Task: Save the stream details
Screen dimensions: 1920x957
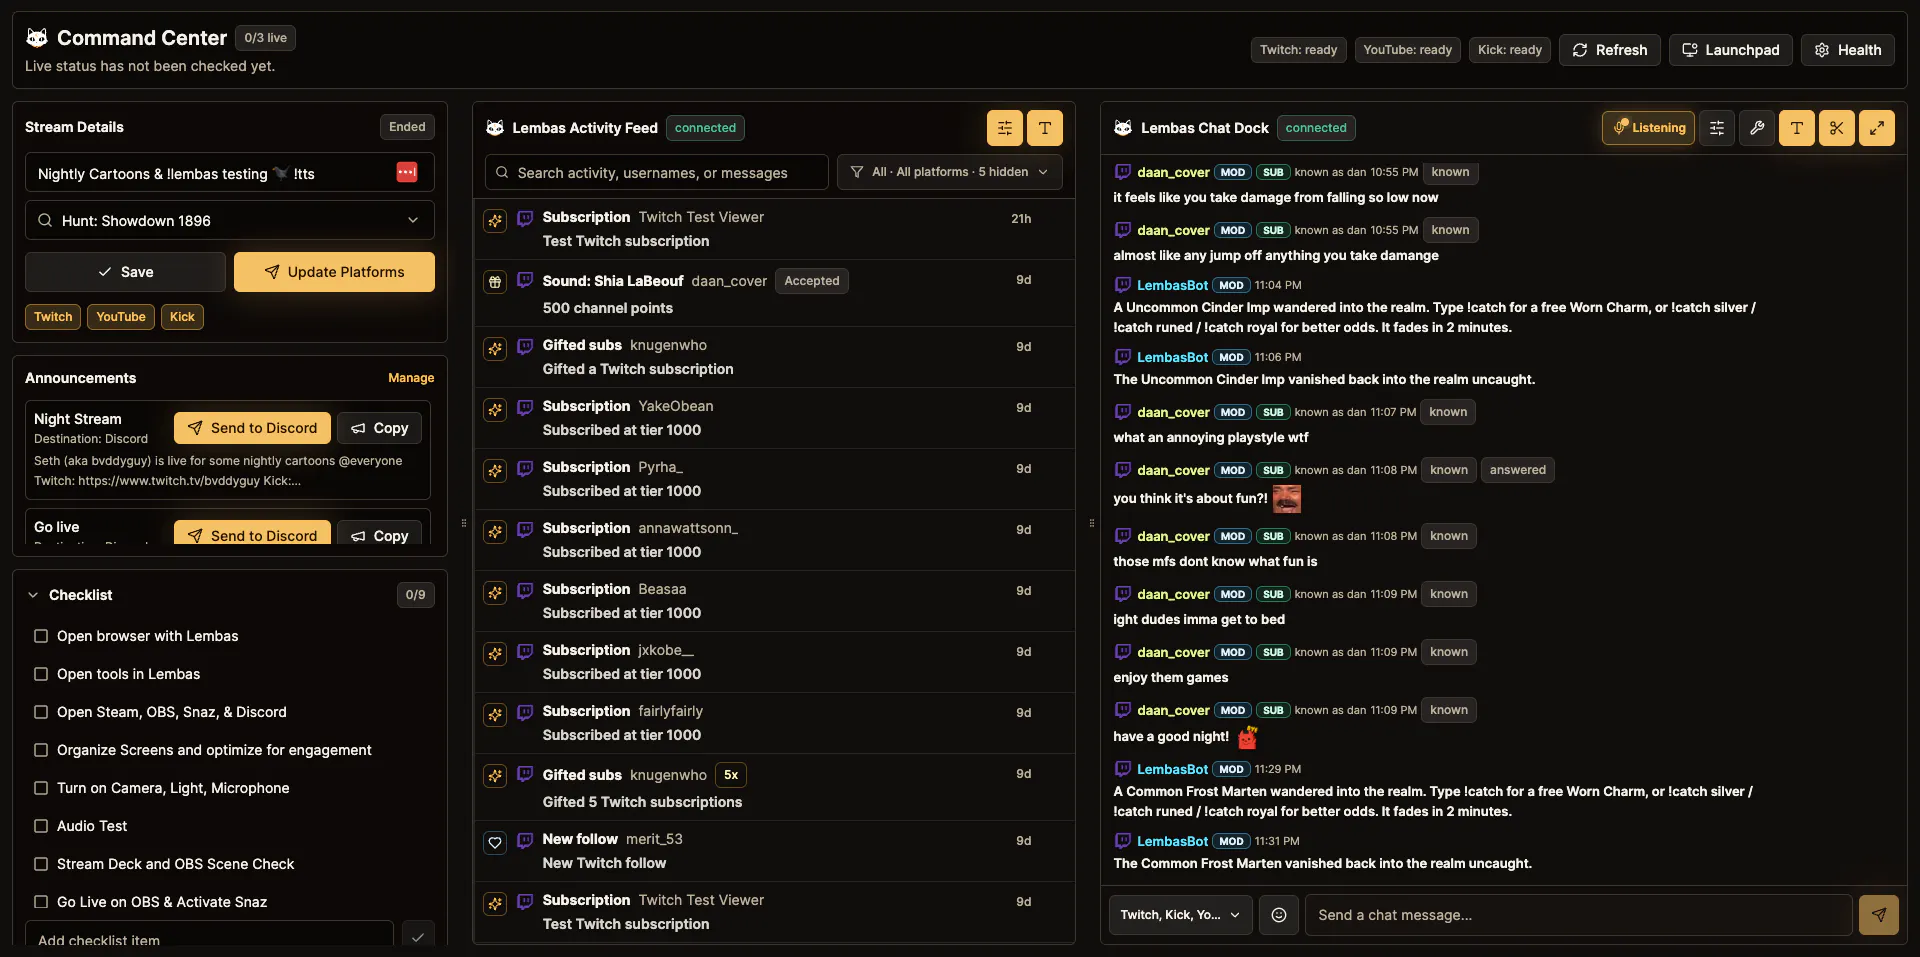Action: coord(125,272)
